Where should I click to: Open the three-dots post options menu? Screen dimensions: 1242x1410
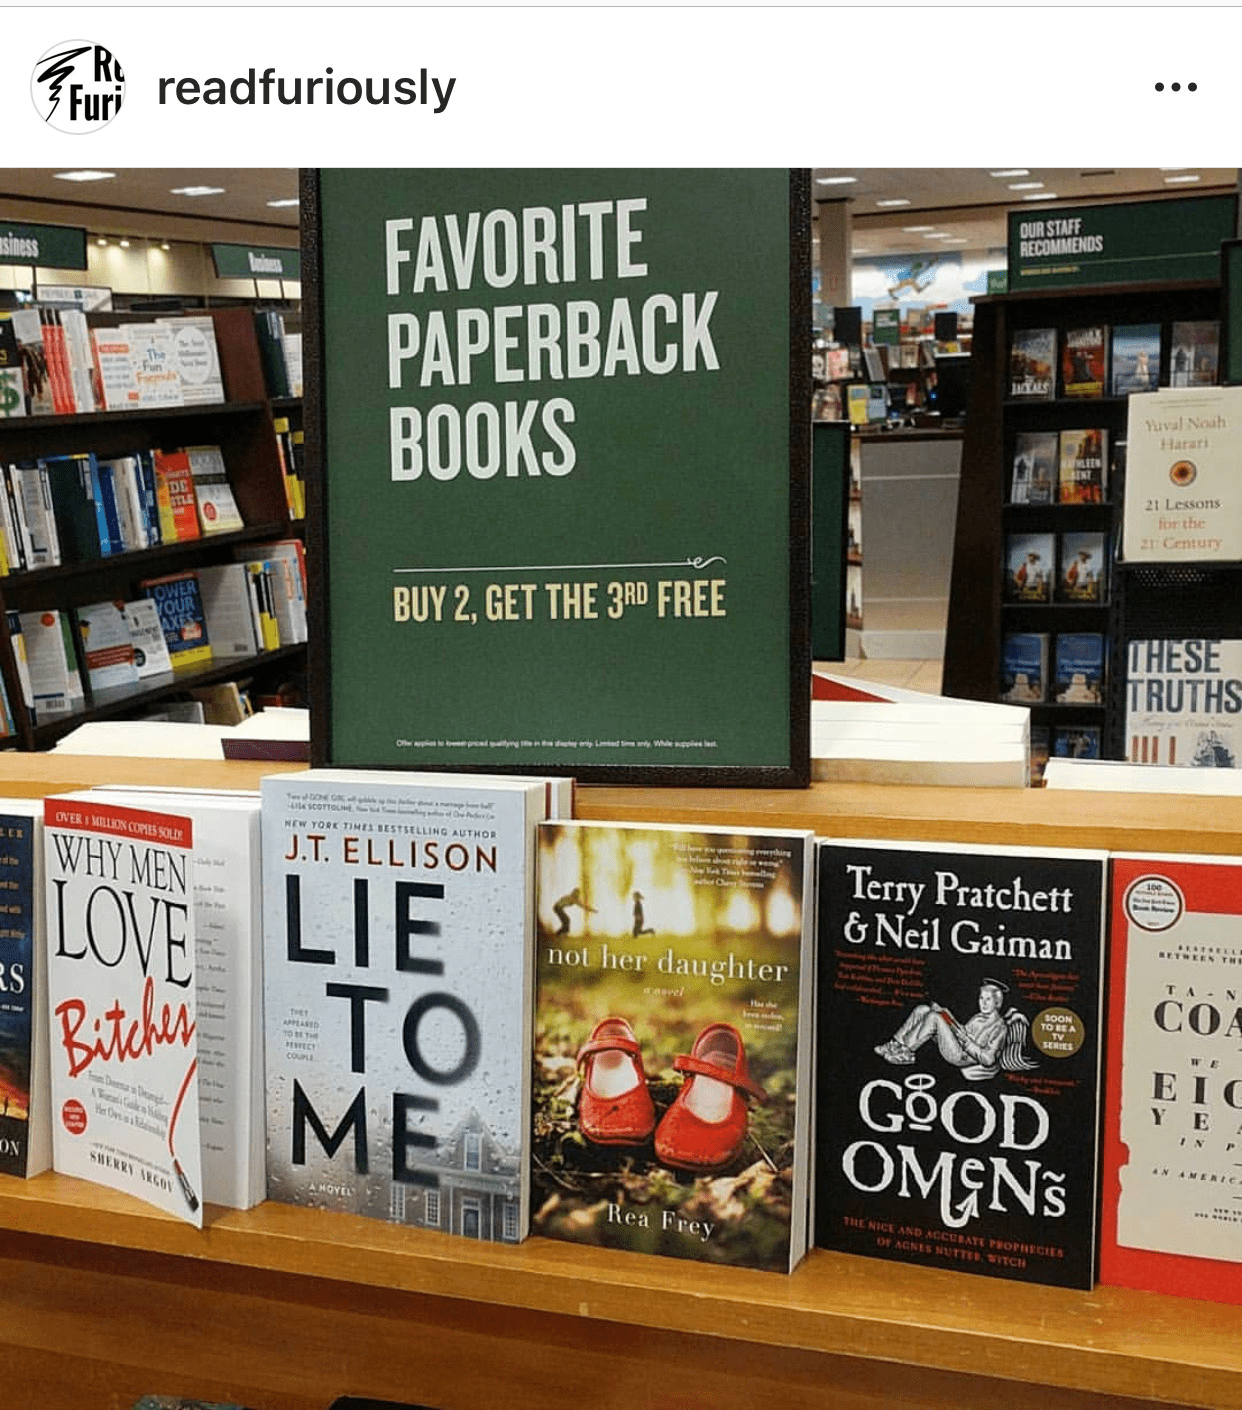[x=1175, y=87]
